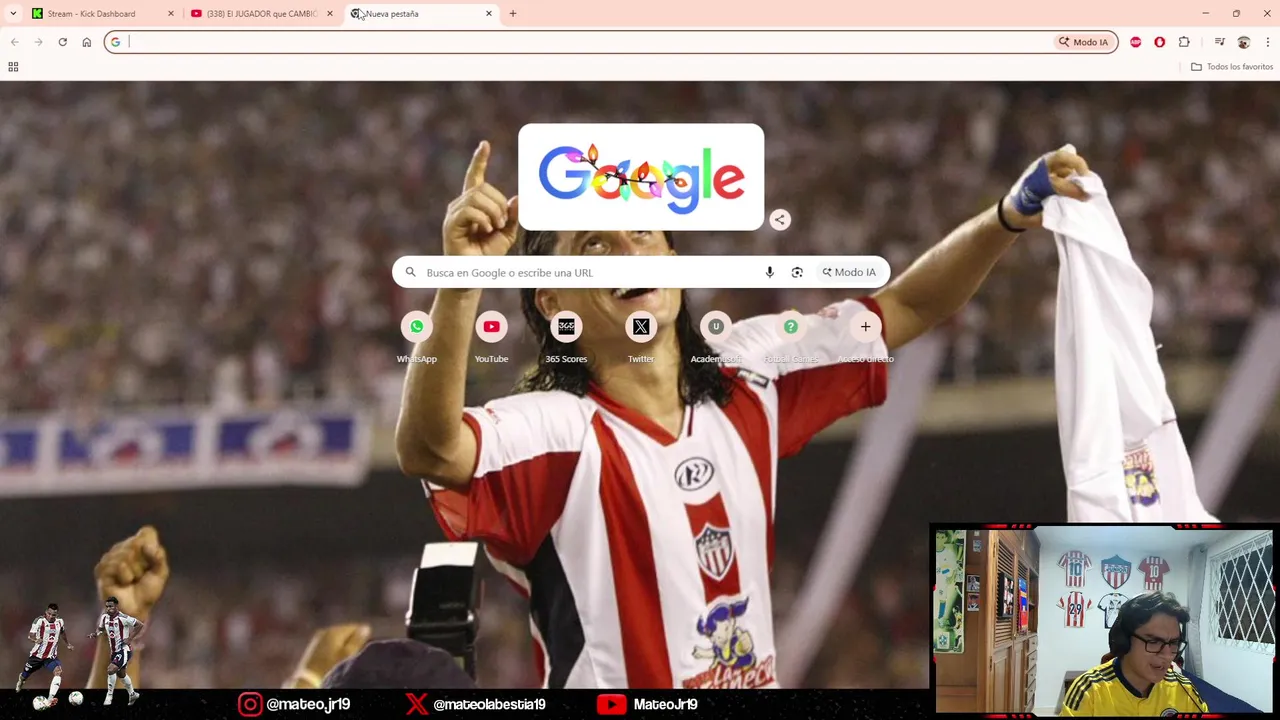Open the WhatsApp shortcut
The height and width of the screenshot is (720, 1280).
tap(417, 337)
